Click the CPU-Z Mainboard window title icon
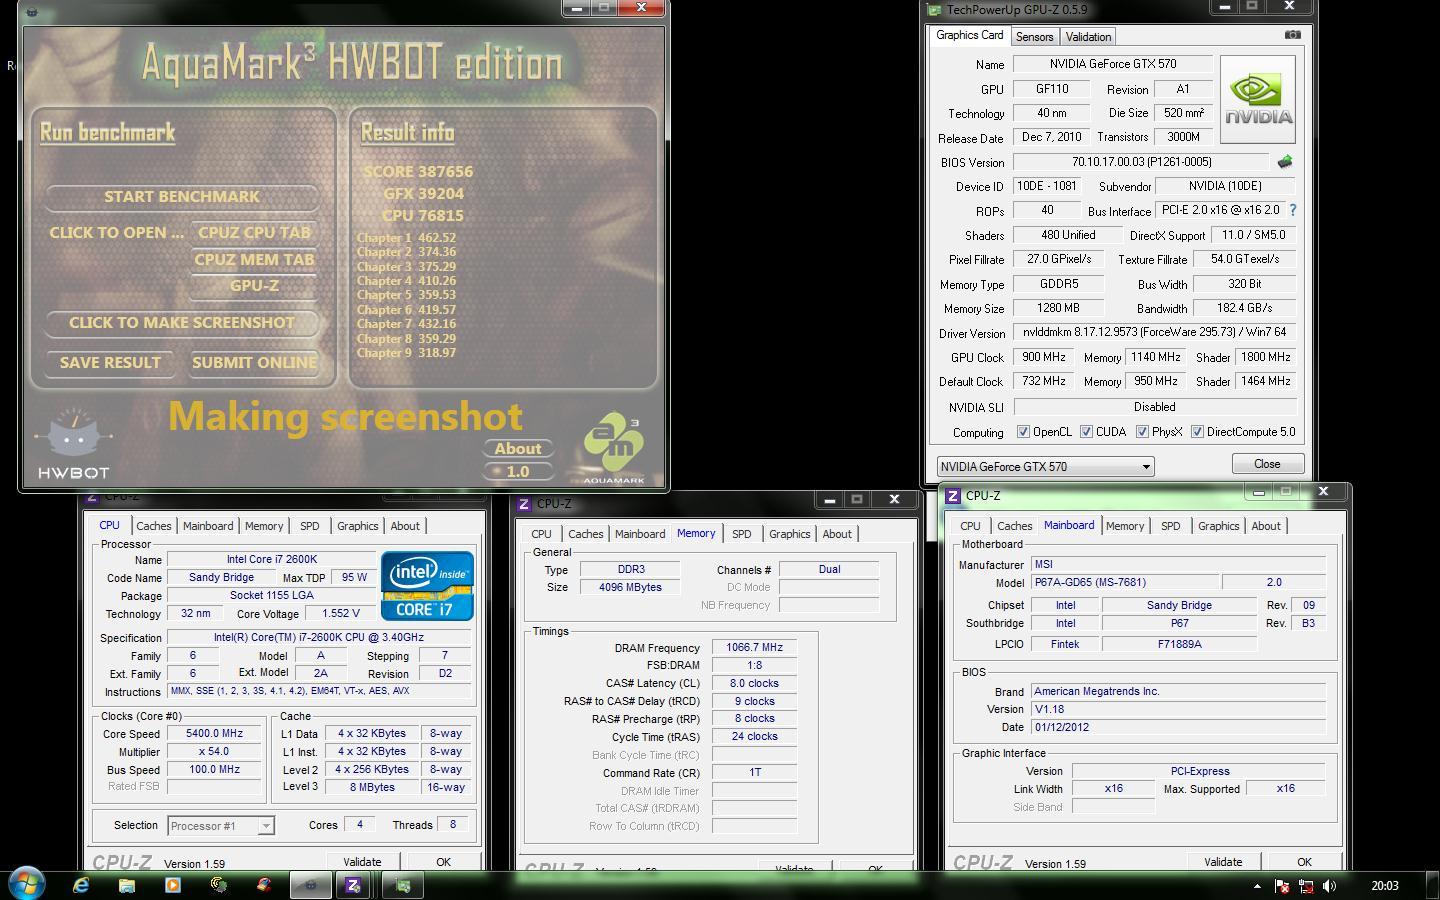This screenshot has width=1440, height=900. point(954,495)
